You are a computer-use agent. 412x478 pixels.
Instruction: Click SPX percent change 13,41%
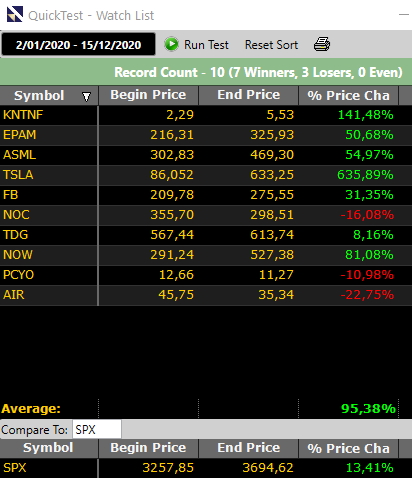pos(369,468)
